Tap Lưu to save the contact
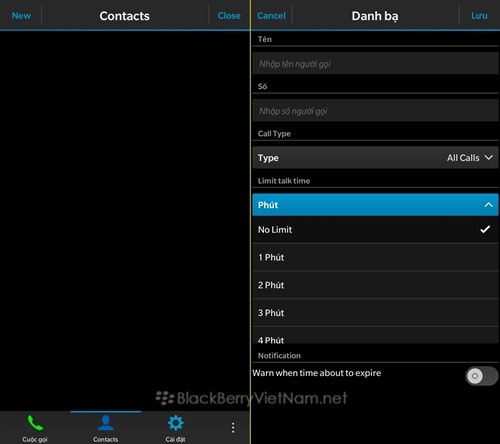 479,16
